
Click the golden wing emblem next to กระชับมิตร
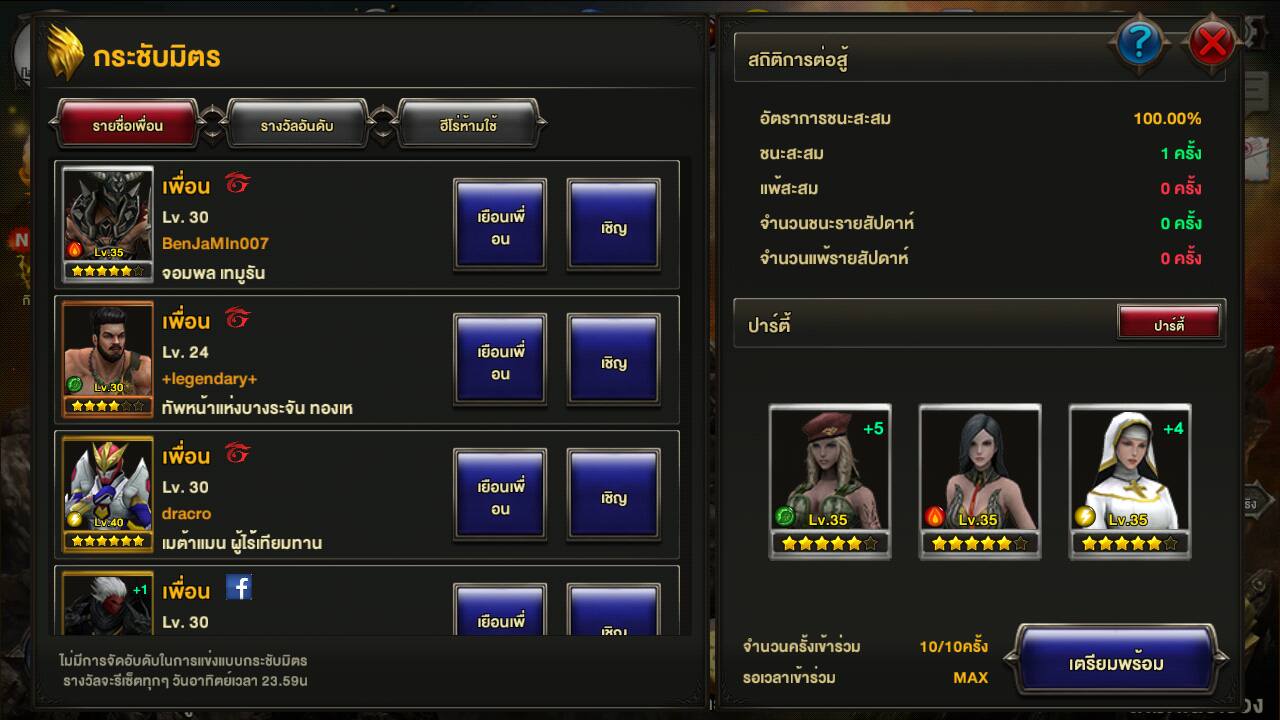[x=66, y=53]
